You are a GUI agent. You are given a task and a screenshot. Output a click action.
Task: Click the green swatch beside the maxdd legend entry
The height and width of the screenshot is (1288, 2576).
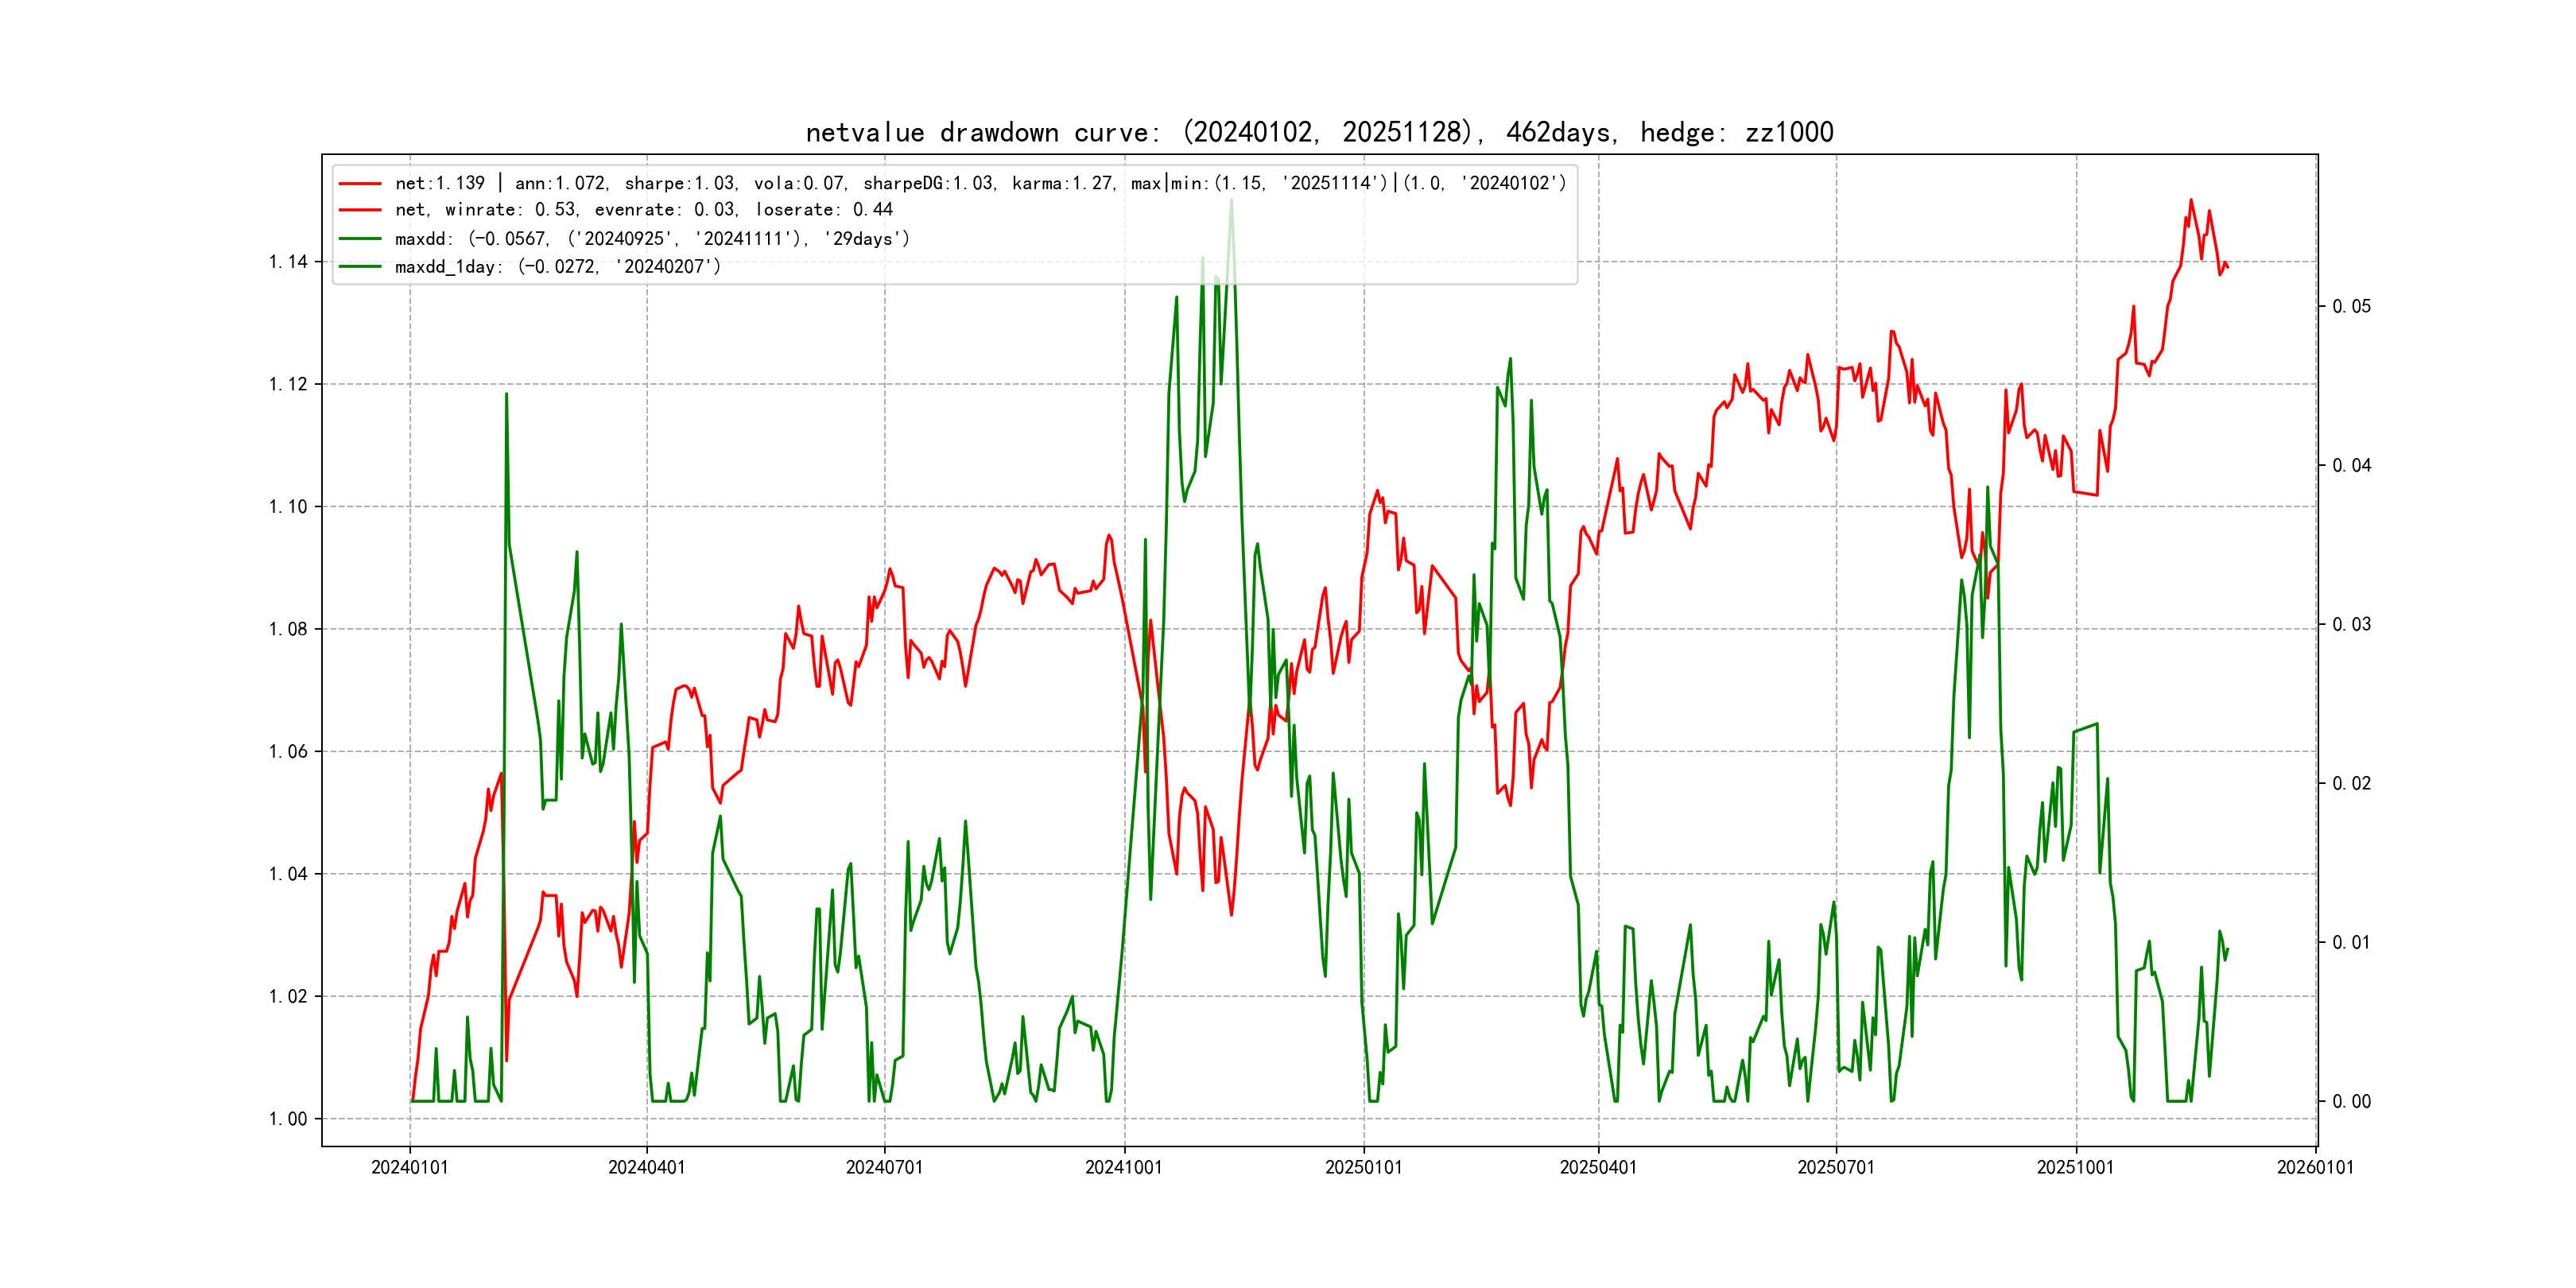pos(360,239)
